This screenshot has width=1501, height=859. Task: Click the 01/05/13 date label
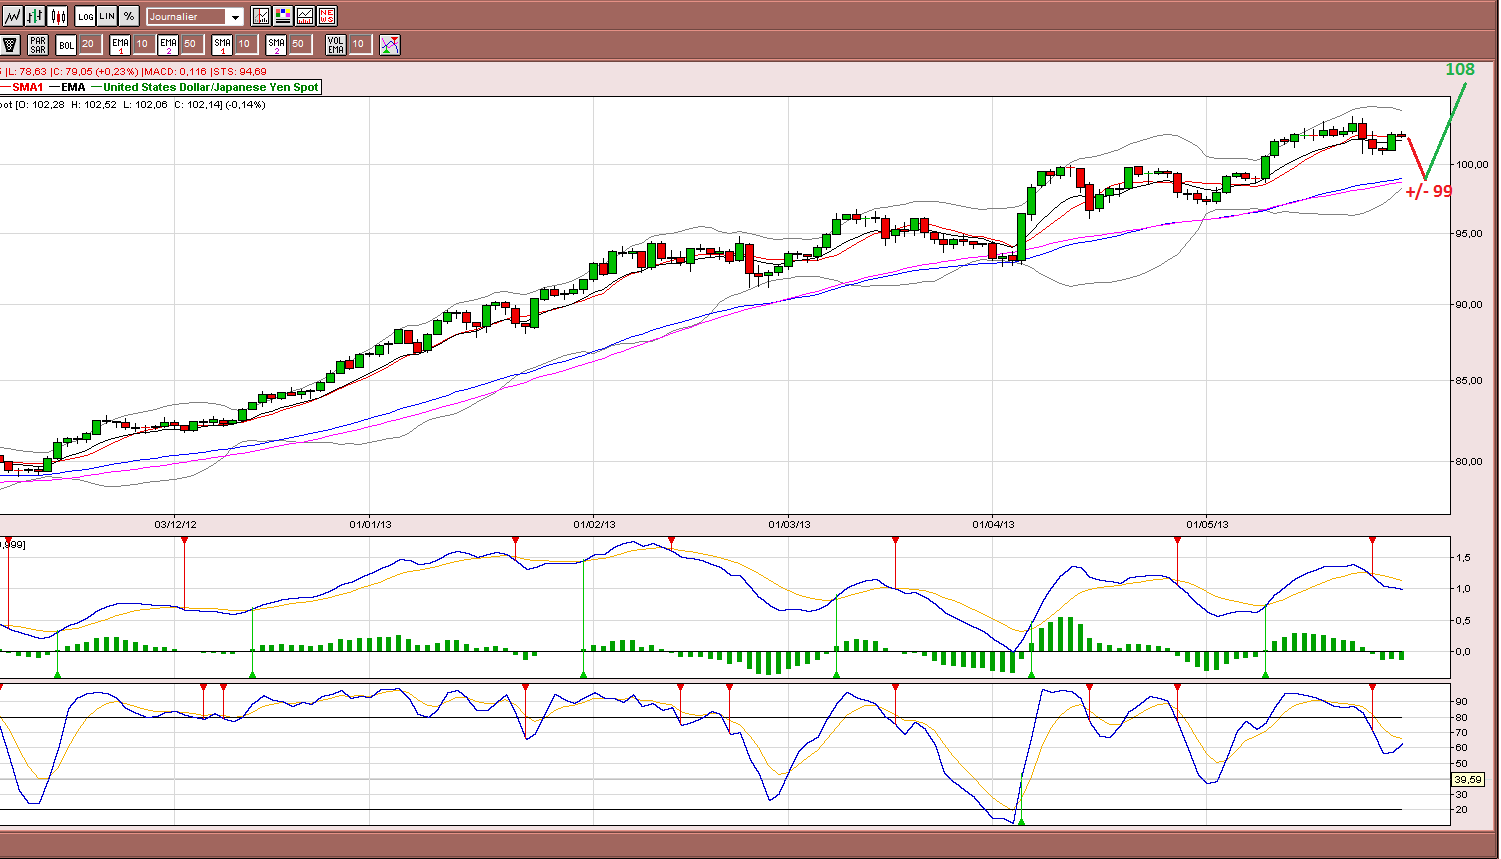tap(1207, 524)
